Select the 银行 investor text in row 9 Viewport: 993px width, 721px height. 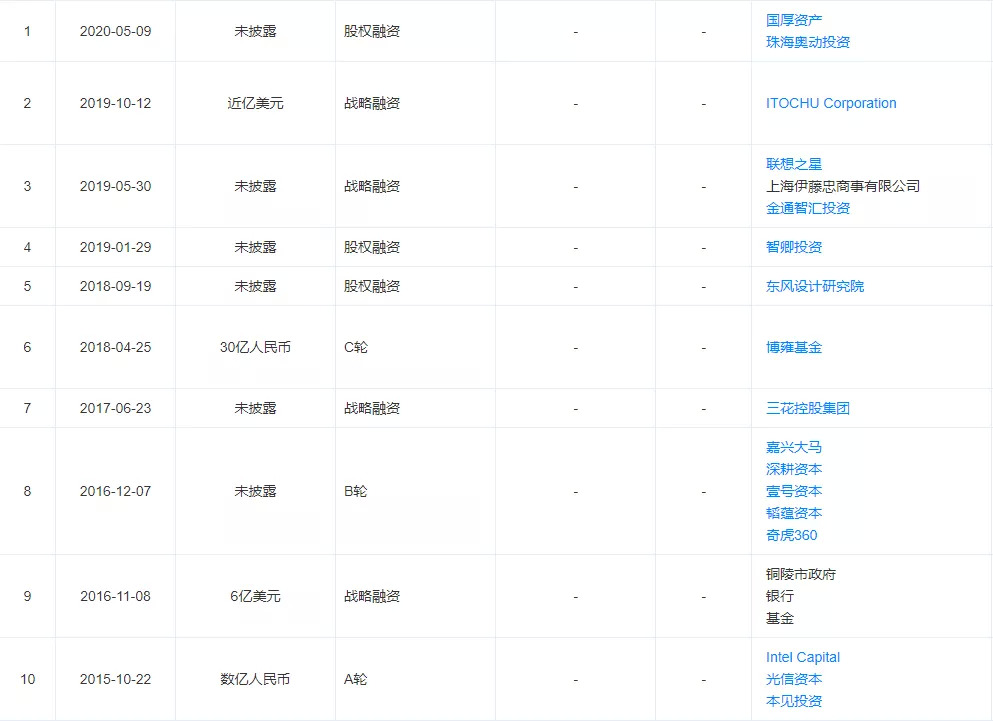780,596
